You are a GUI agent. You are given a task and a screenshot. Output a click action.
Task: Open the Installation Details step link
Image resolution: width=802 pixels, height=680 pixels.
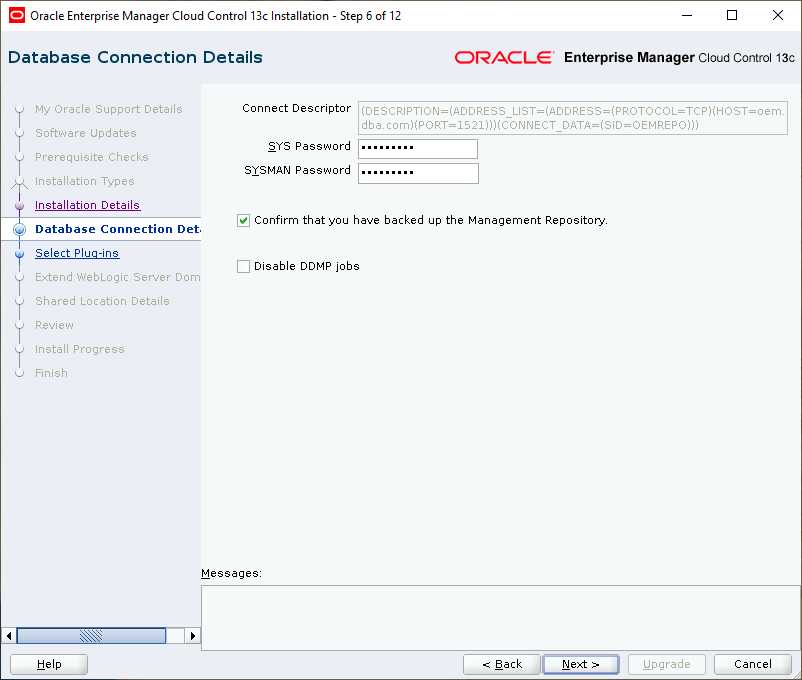[x=87, y=205]
